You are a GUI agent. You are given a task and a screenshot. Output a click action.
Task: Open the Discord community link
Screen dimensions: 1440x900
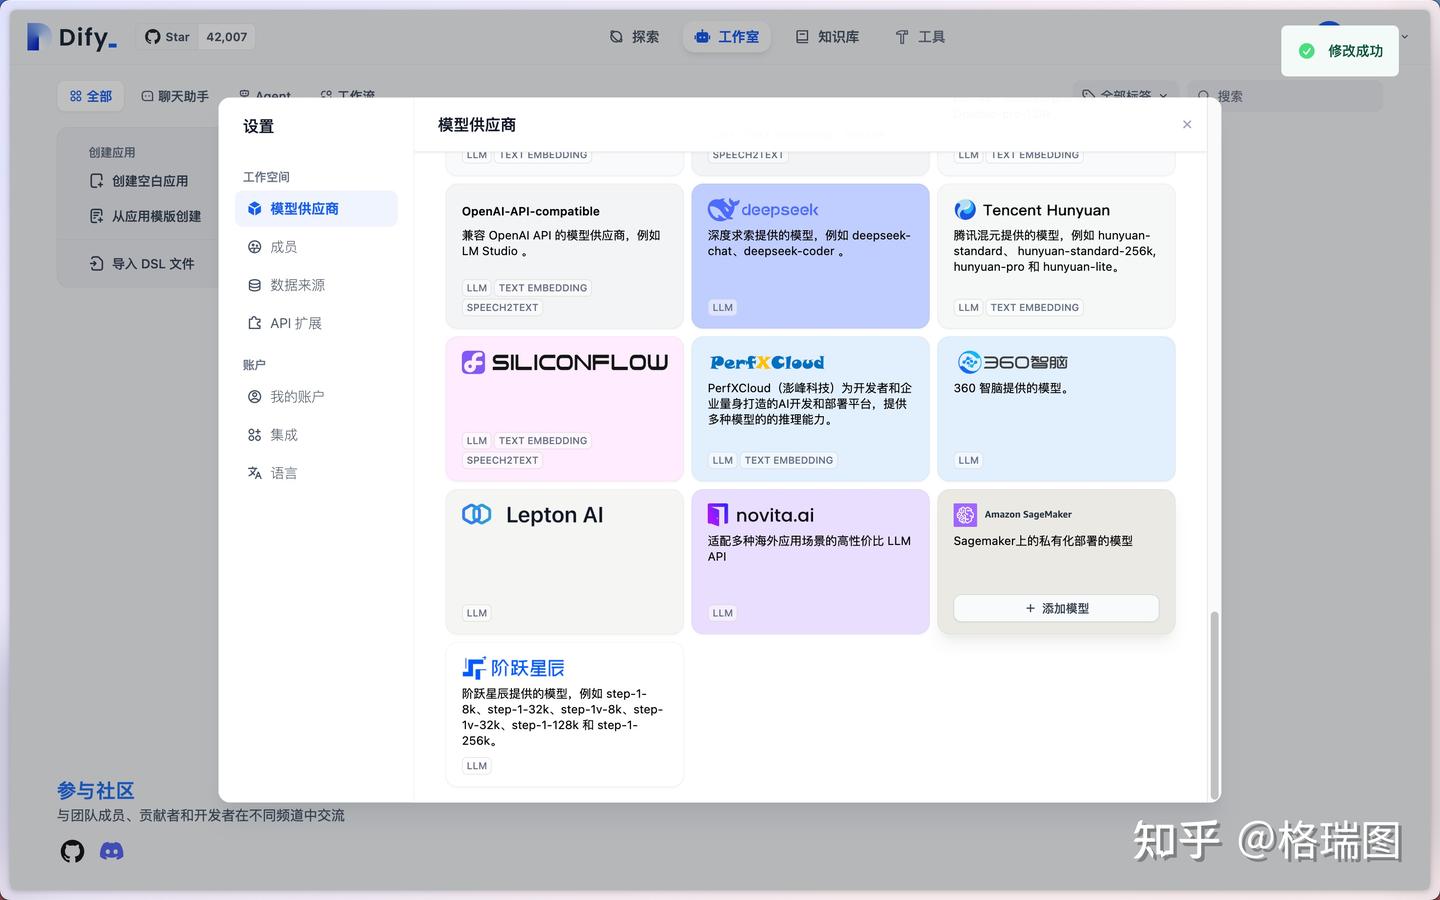111,851
